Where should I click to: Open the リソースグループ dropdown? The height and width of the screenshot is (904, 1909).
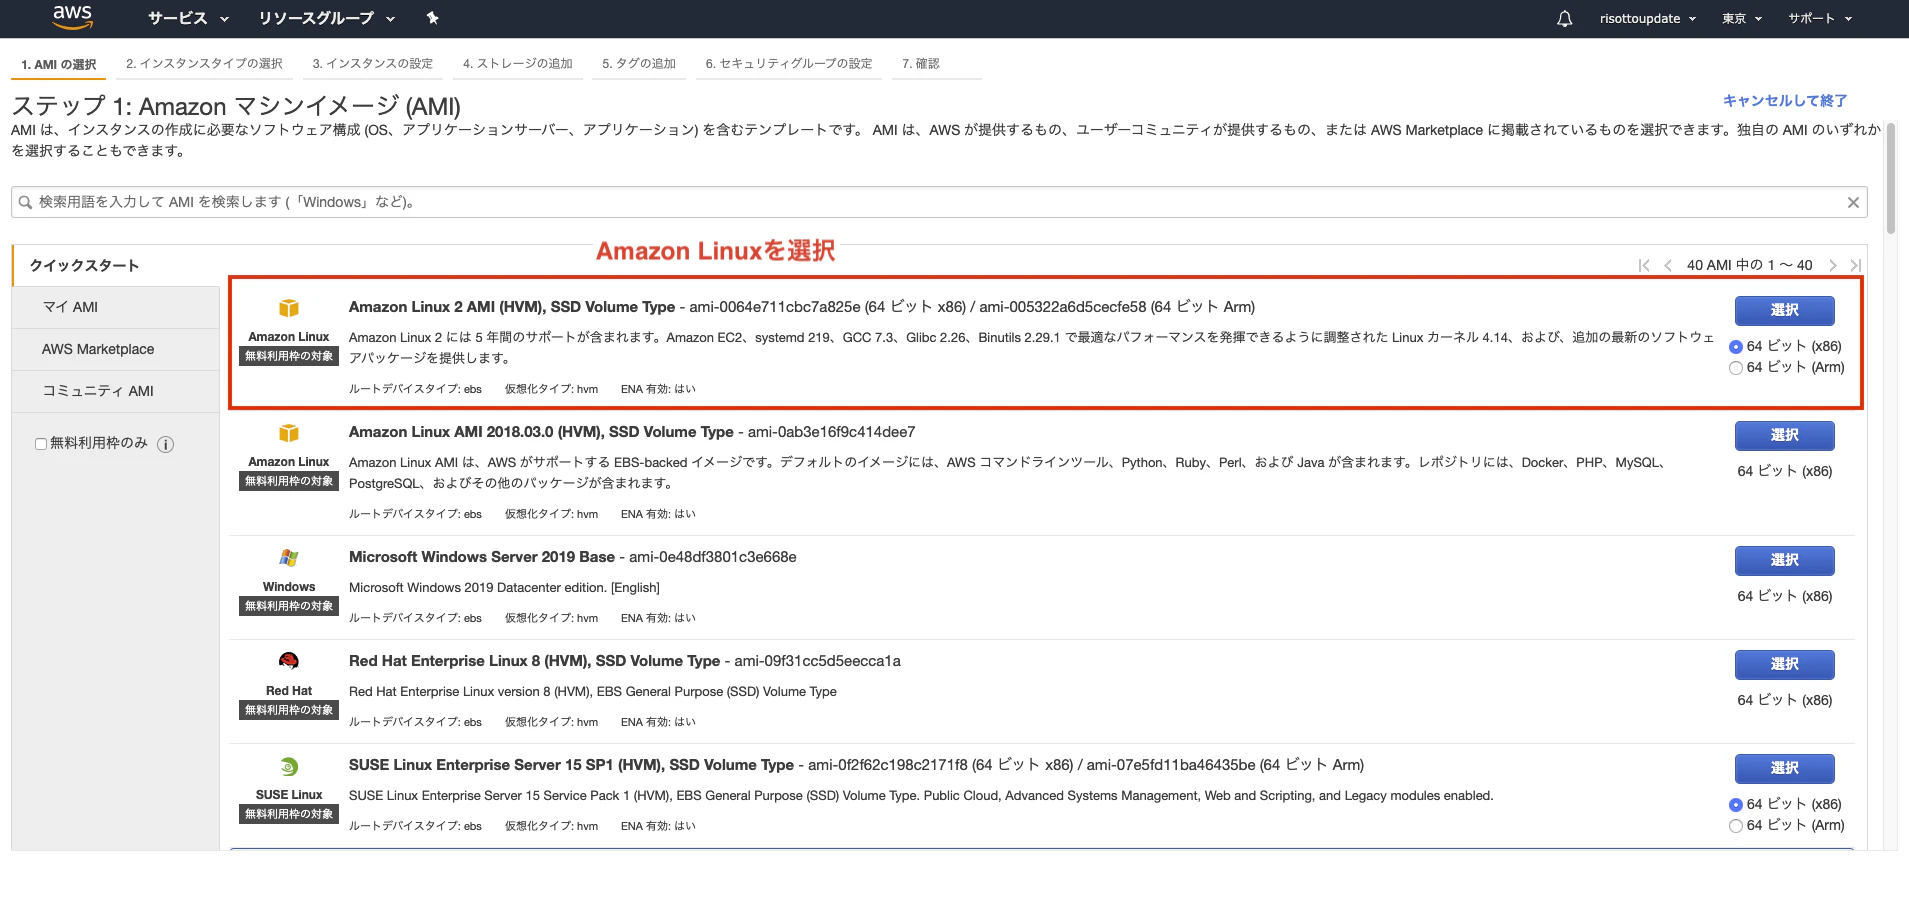pyautogui.click(x=326, y=18)
